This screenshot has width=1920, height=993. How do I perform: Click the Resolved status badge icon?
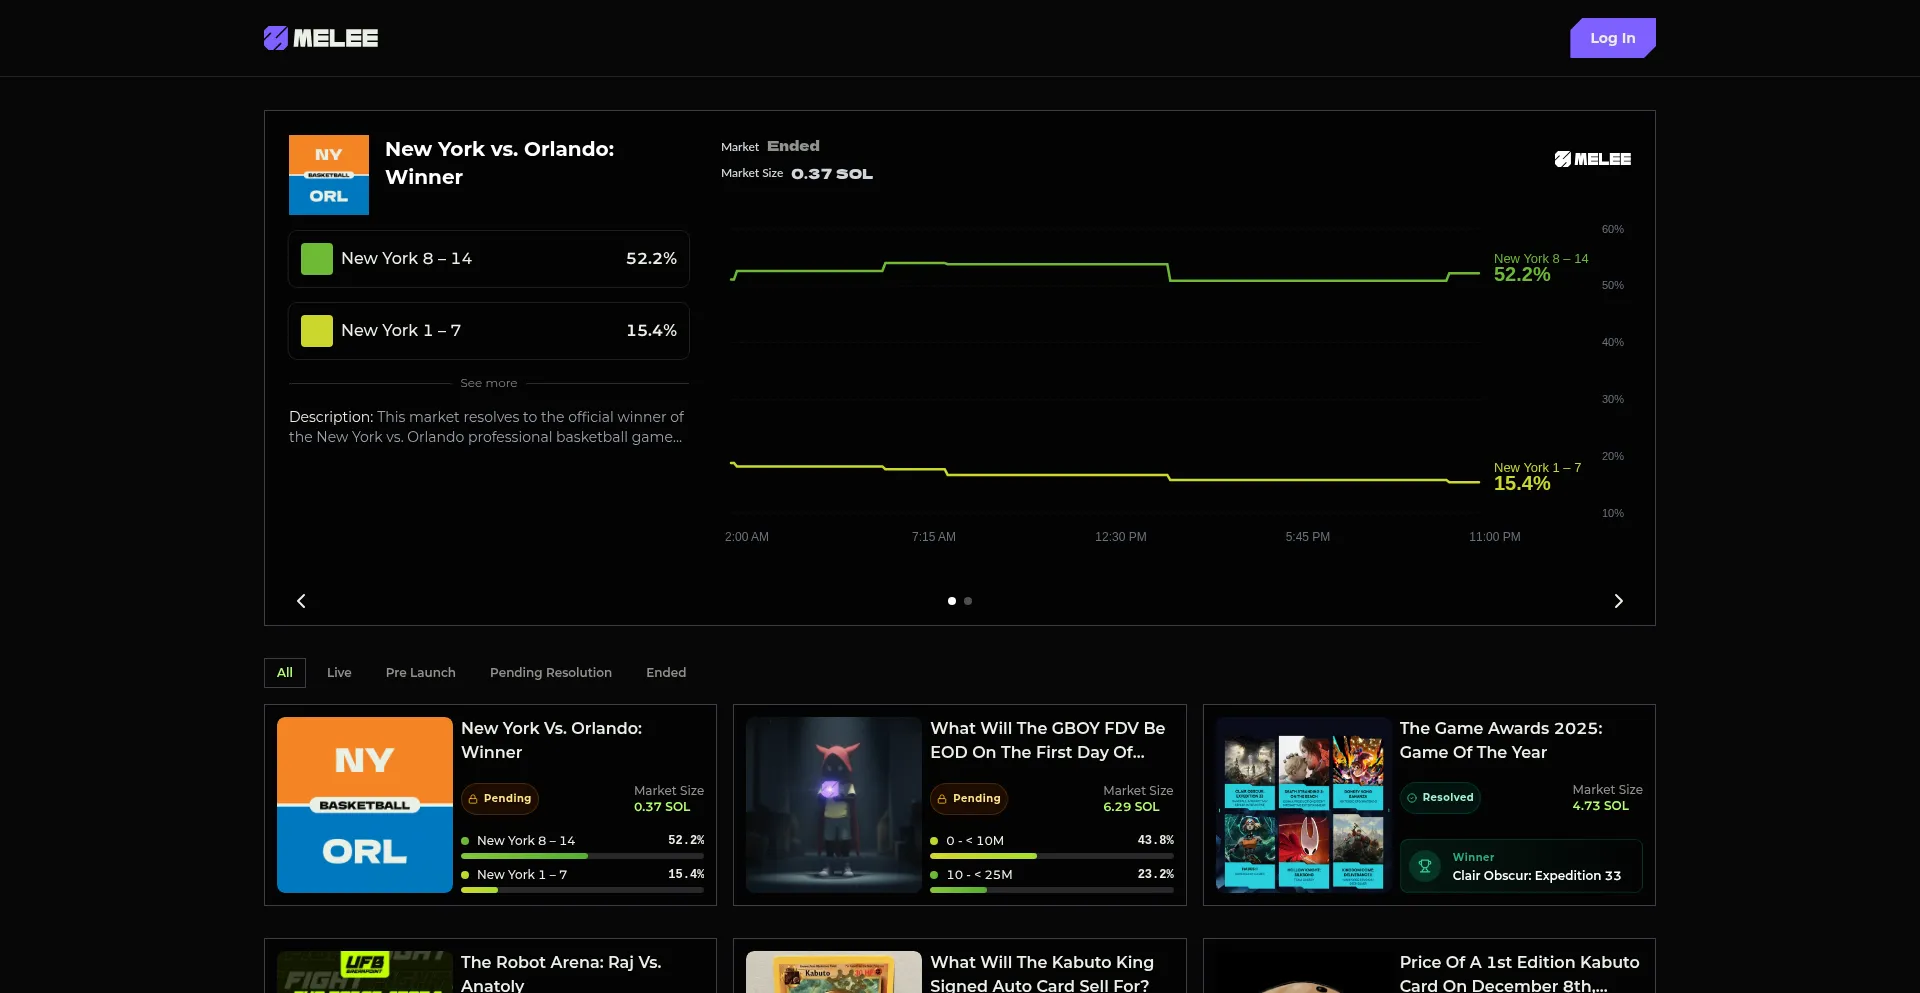pos(1412,798)
